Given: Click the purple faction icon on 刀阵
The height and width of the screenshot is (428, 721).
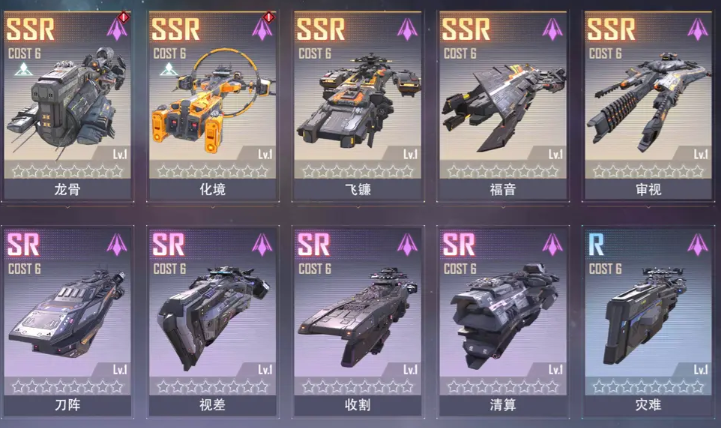Looking at the screenshot, I should coord(117,244).
